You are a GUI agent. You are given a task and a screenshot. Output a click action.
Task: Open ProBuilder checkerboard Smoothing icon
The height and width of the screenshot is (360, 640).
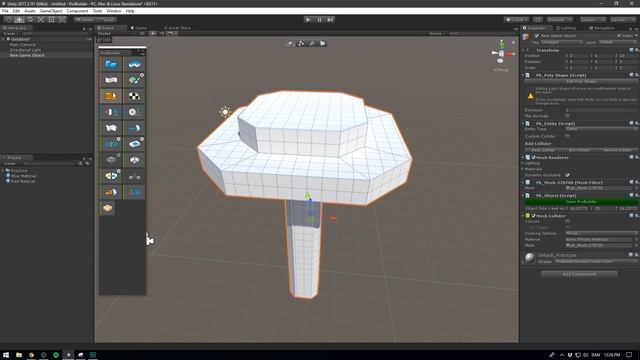pos(134,96)
